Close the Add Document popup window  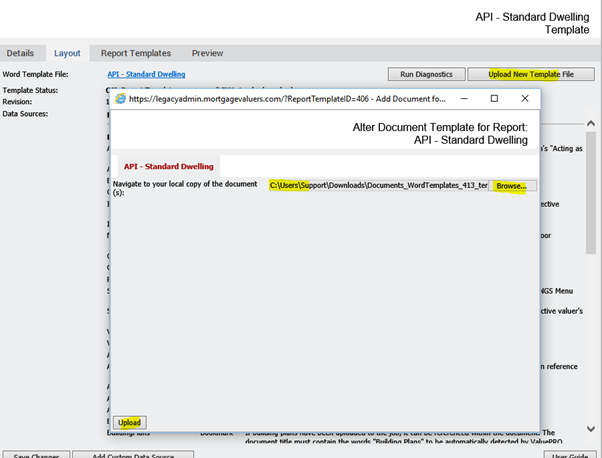point(525,99)
